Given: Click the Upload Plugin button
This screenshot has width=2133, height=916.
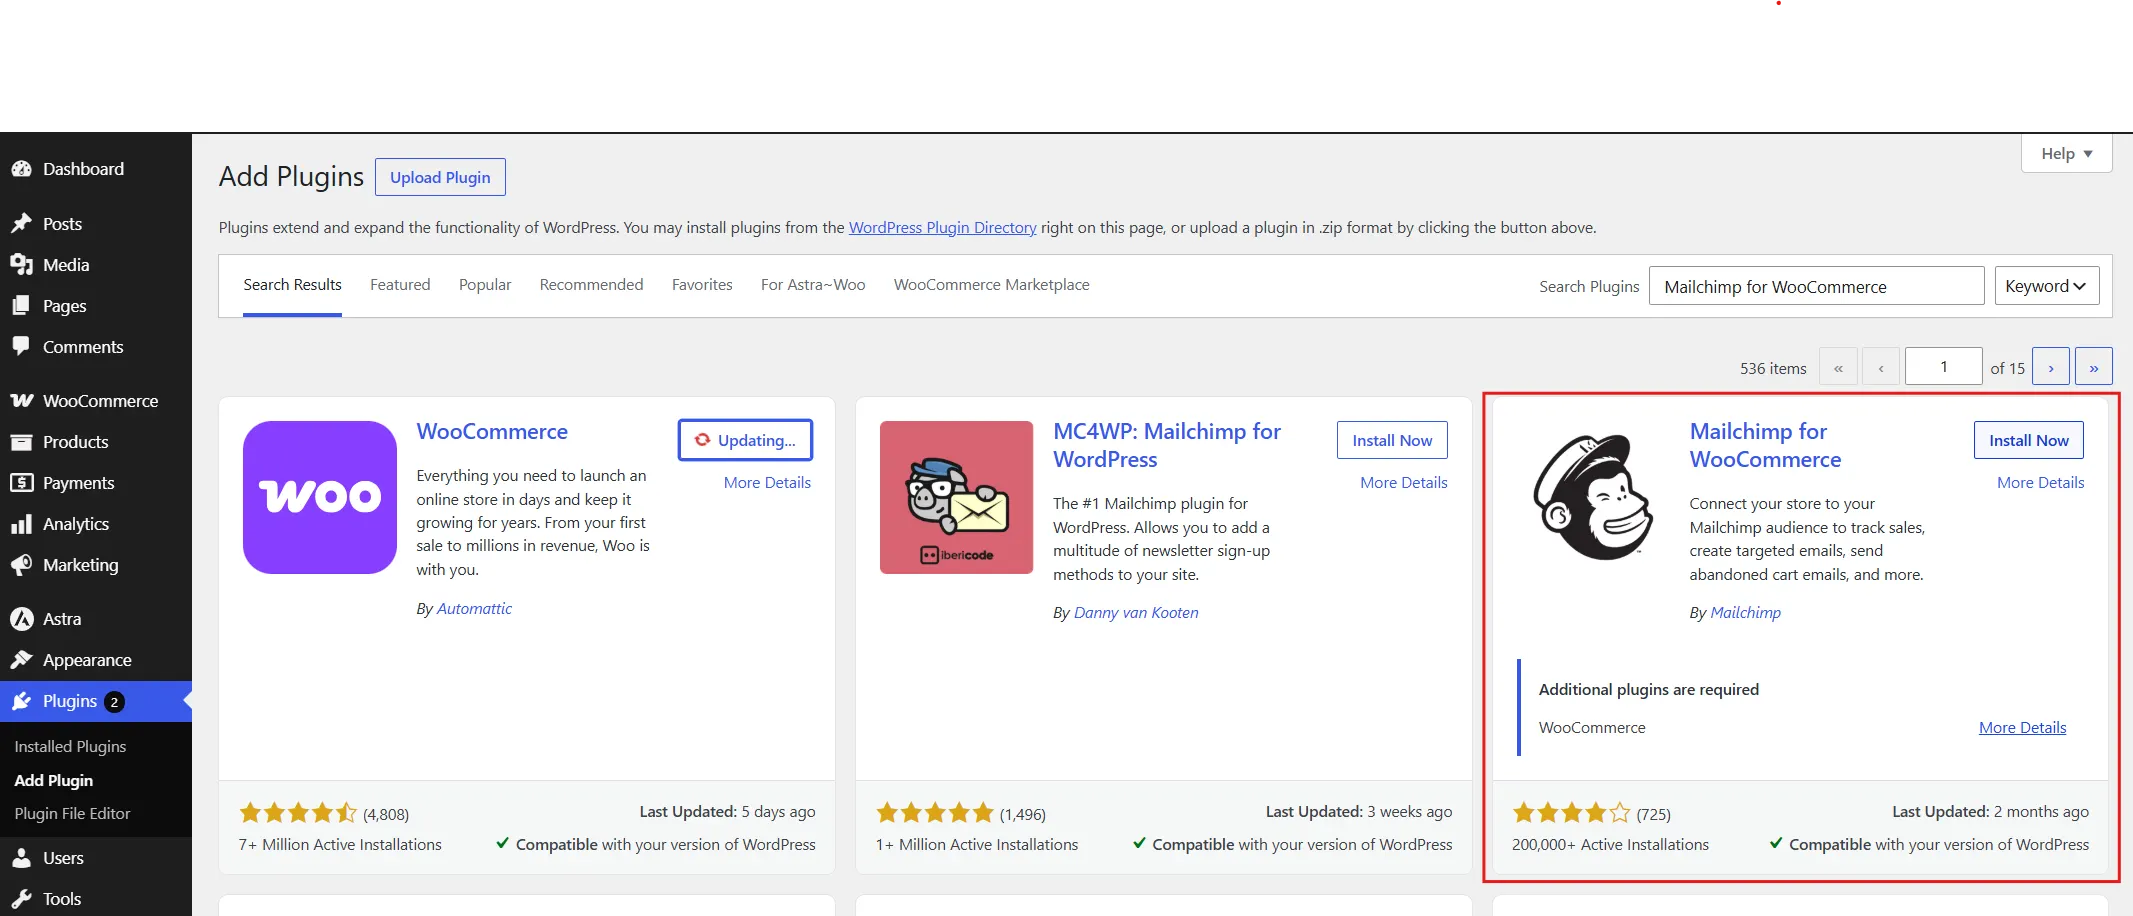Looking at the screenshot, I should tap(440, 177).
